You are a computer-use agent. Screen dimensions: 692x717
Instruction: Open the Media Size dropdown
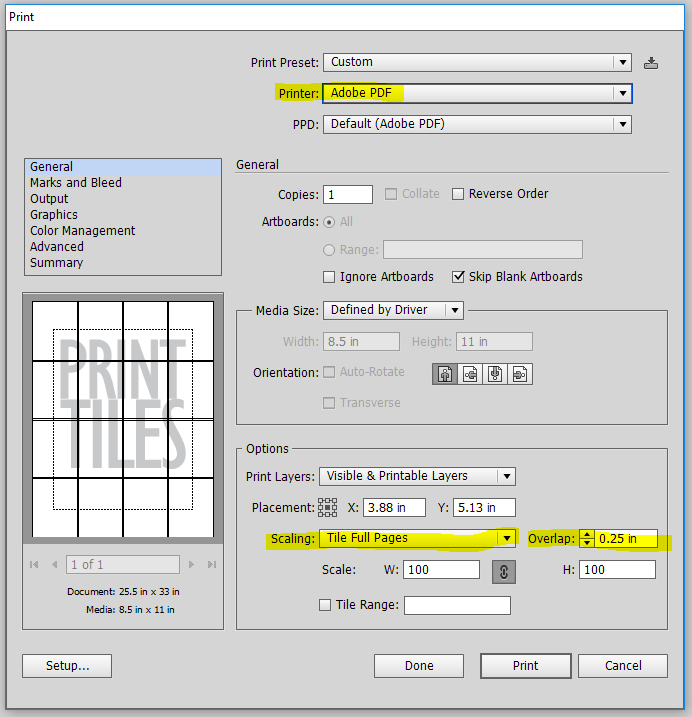pos(393,310)
